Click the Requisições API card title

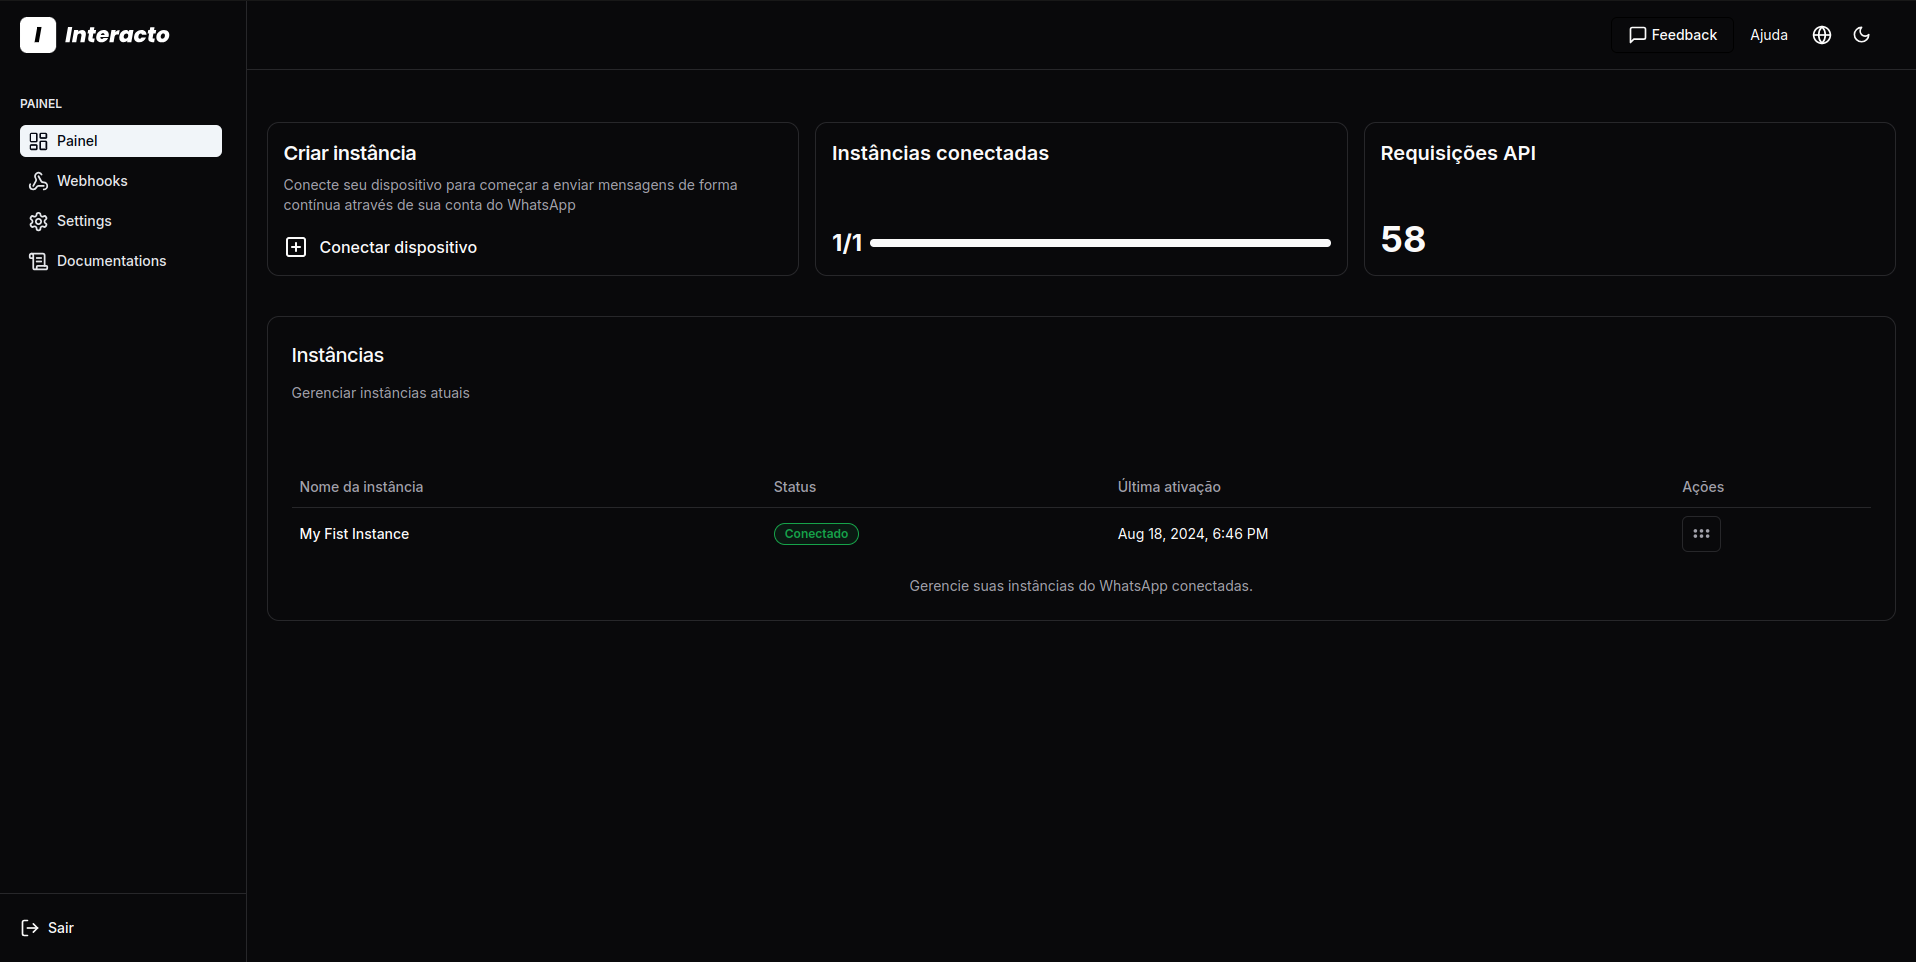[1458, 153]
